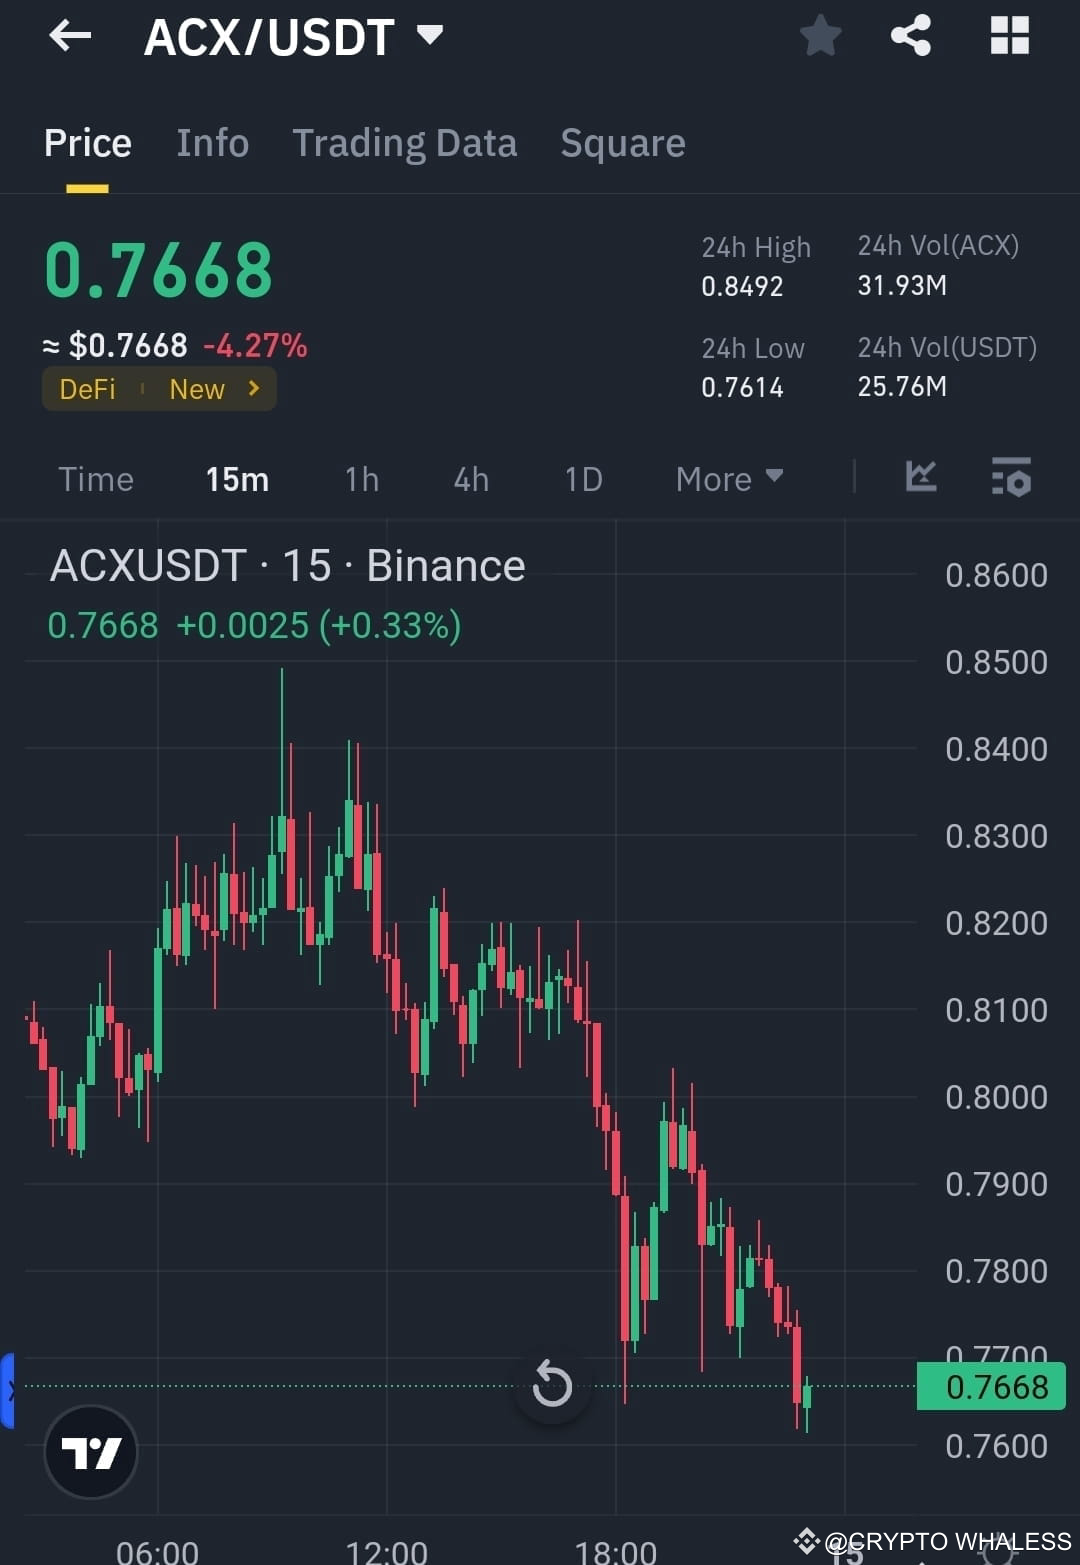
Task: Tap the 15m interval button
Action: pyautogui.click(x=237, y=479)
